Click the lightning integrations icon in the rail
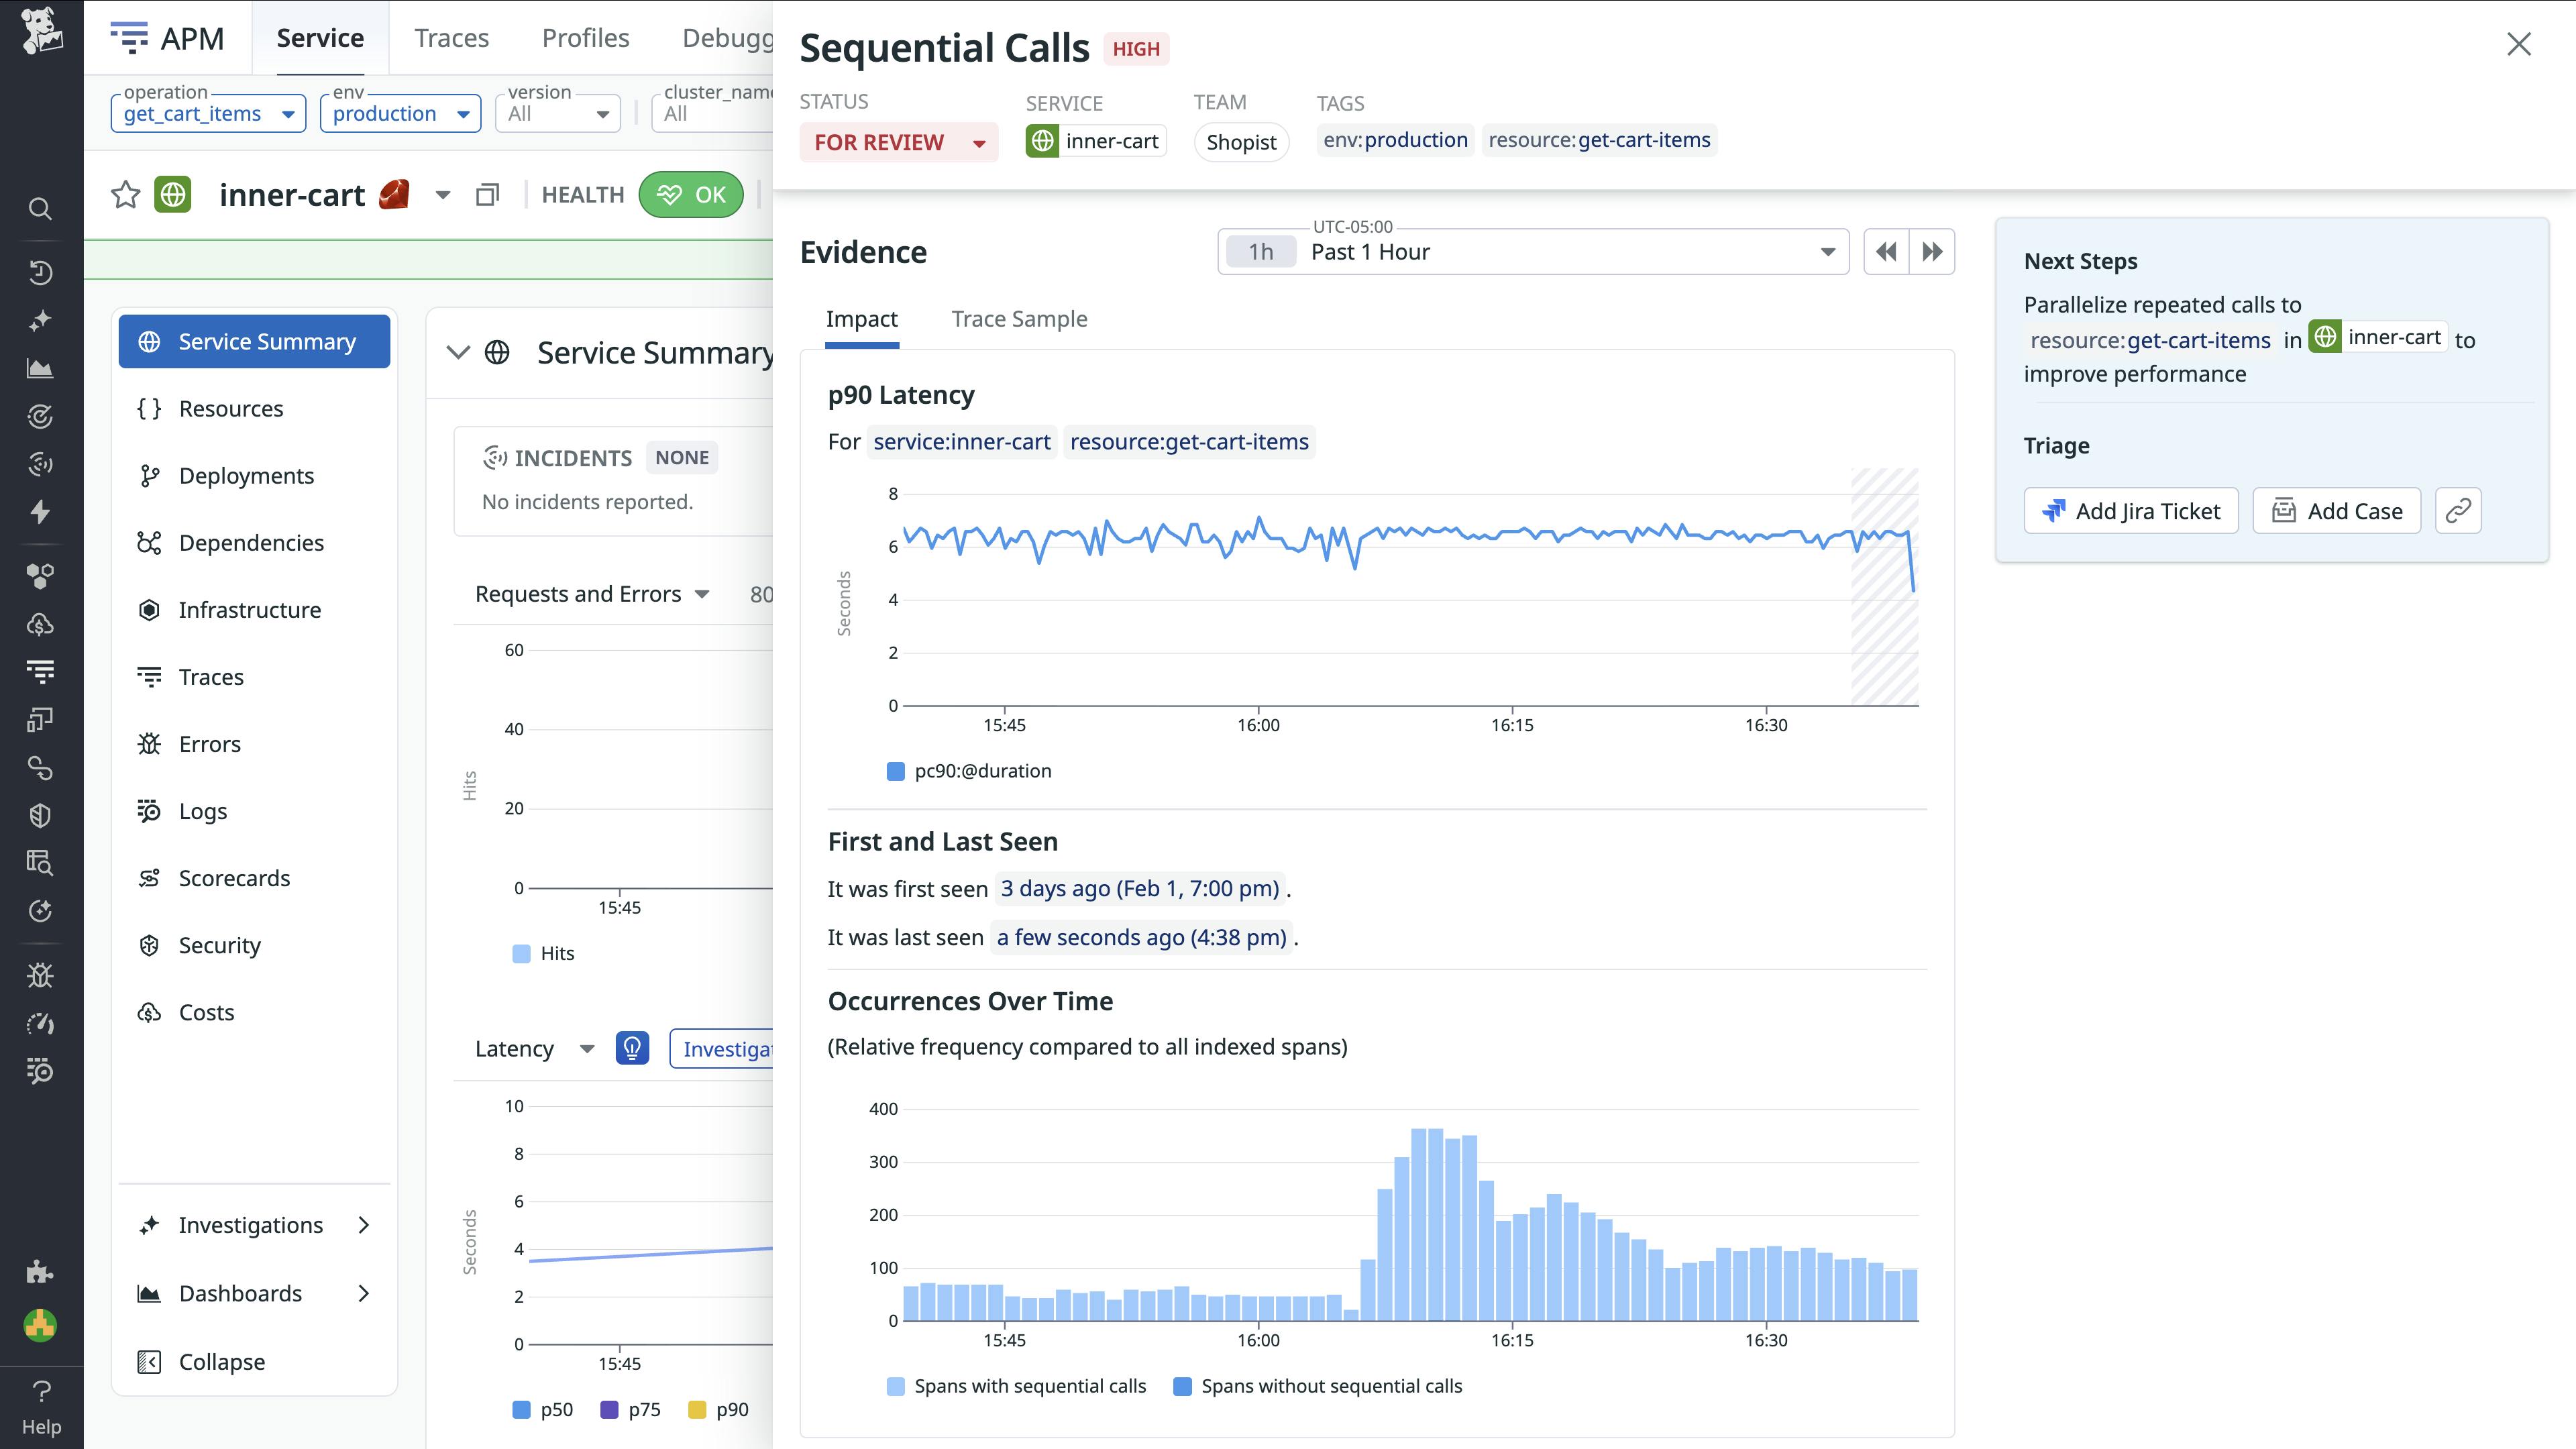 click(x=40, y=512)
